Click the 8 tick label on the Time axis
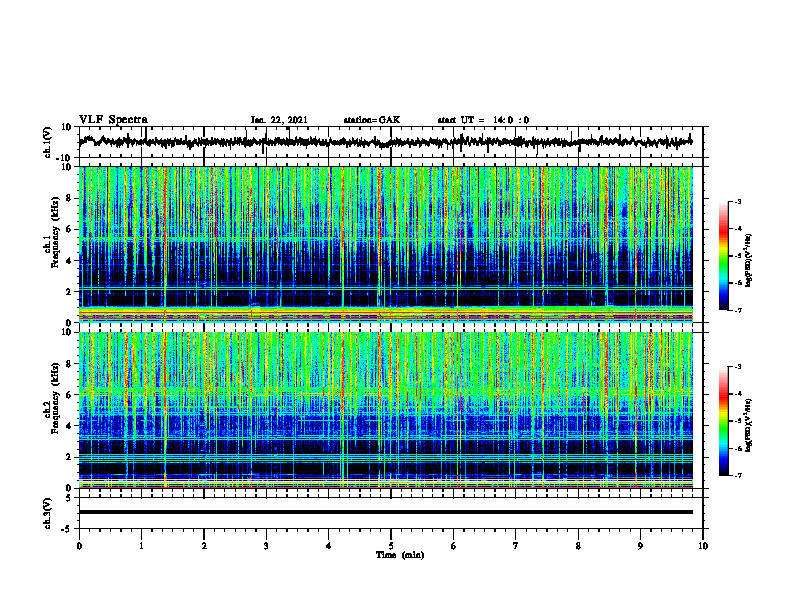This screenshot has width=792, height=612. coord(578,546)
